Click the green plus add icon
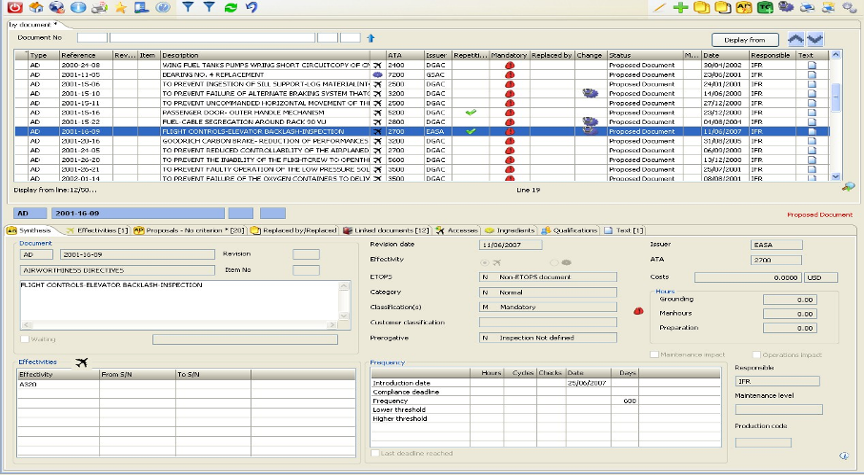 point(681,7)
